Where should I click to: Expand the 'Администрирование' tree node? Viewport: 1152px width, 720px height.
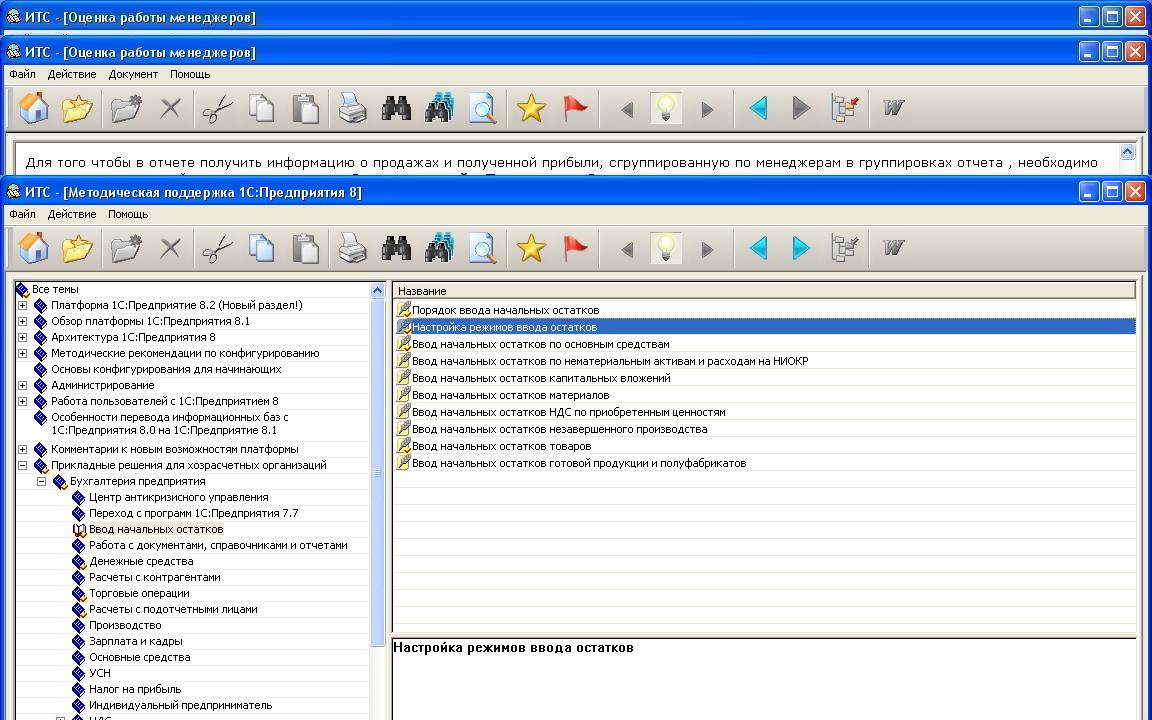[x=23, y=385]
